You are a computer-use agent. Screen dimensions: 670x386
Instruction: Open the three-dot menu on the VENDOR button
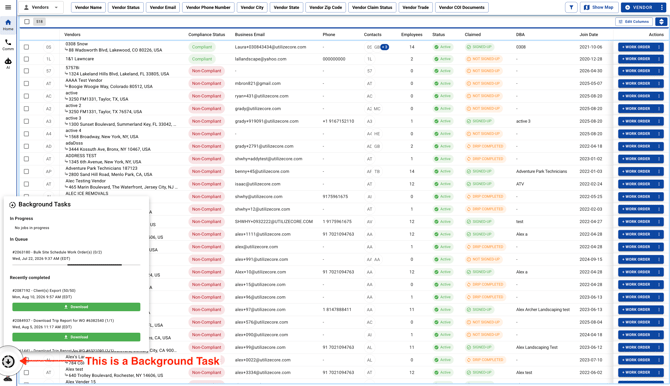pyautogui.click(x=662, y=7)
